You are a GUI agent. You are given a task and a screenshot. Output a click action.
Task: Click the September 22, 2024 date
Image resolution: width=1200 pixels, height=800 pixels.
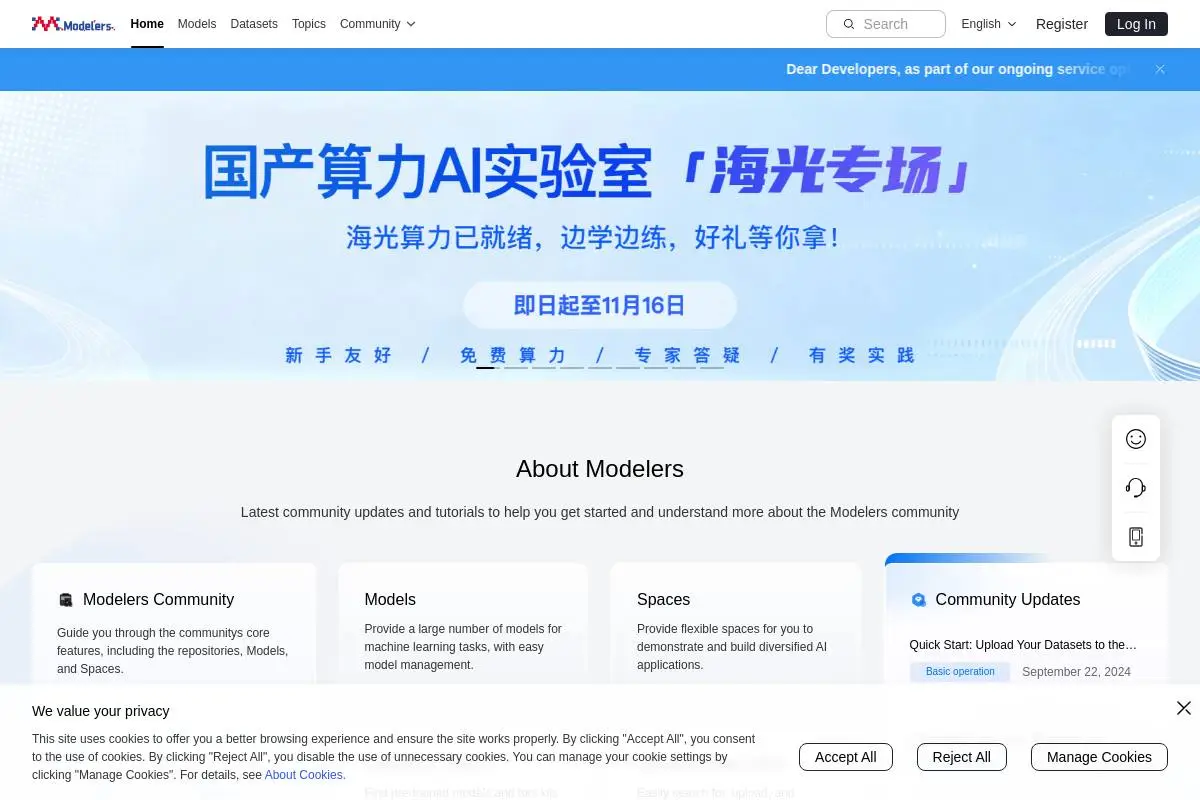[1076, 672]
